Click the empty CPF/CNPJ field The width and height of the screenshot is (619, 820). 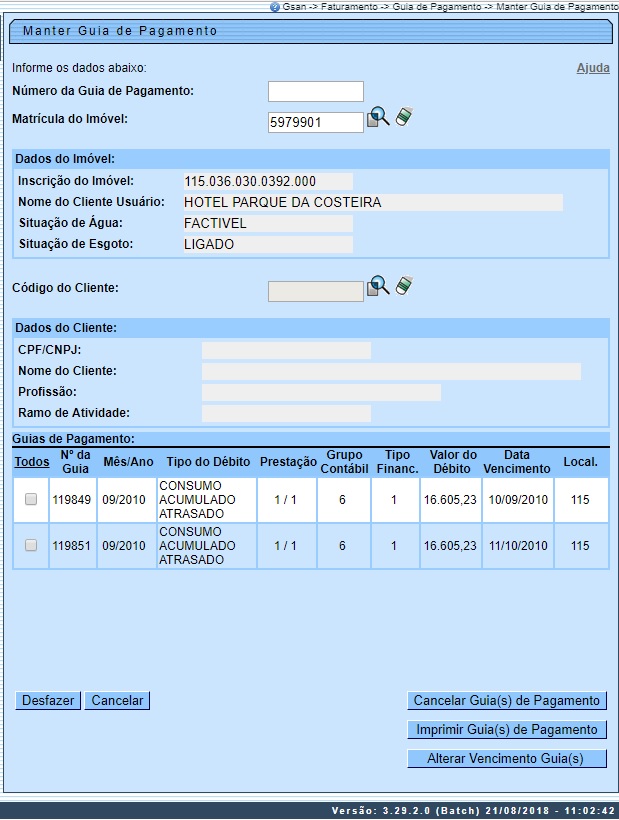[286, 350]
